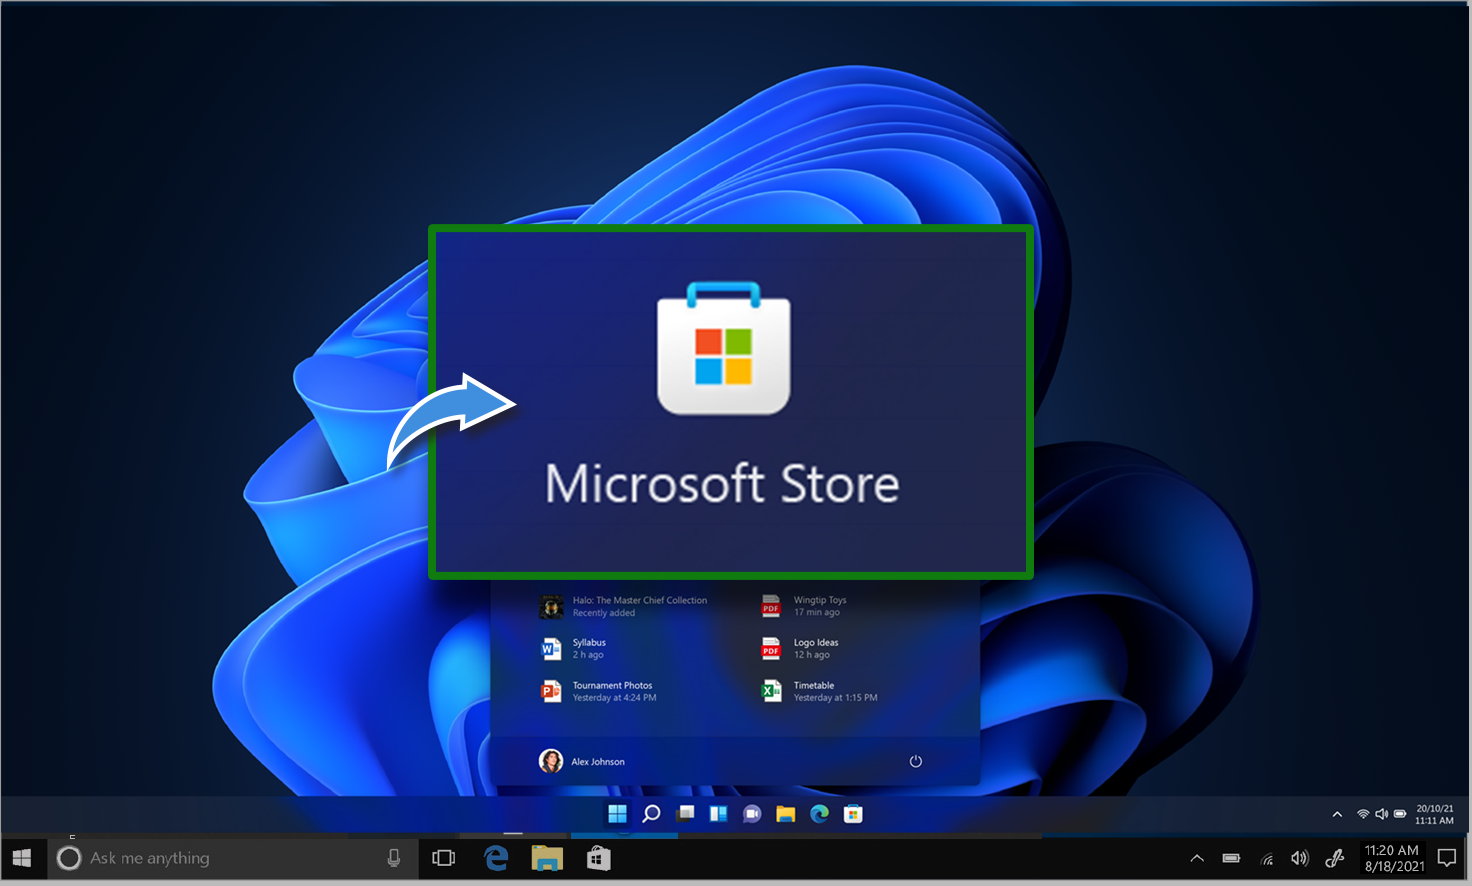Screen dimensions: 1472x886
Task: Open the Alex Johnson user account
Action: click(582, 761)
